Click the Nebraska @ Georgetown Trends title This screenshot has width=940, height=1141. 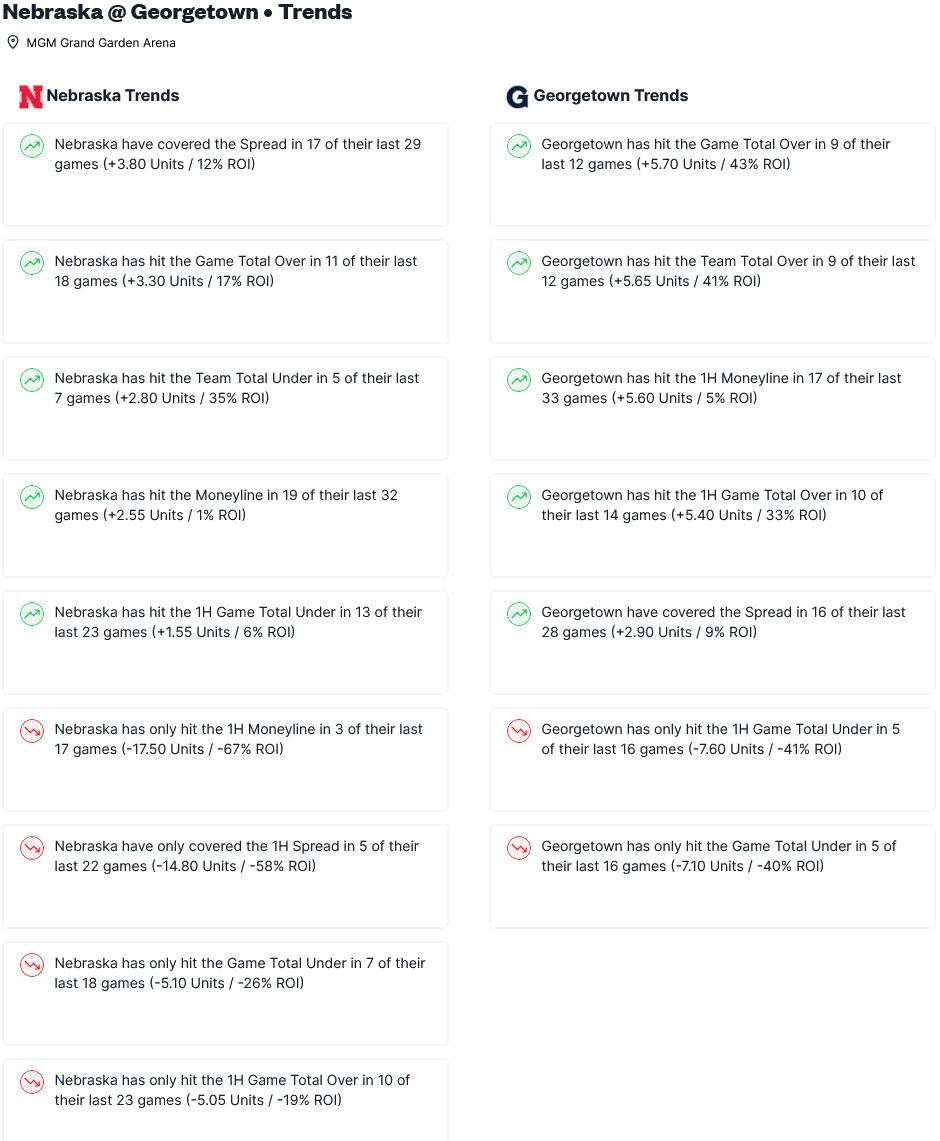point(178,12)
